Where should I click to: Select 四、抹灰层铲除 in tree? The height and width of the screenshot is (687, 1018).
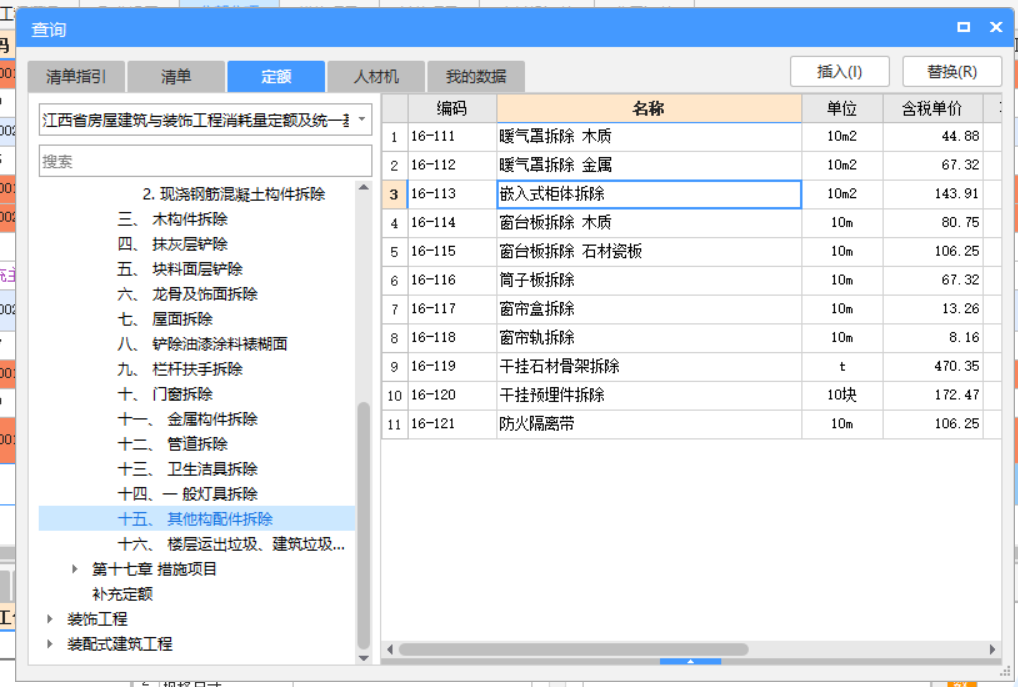click(172, 244)
